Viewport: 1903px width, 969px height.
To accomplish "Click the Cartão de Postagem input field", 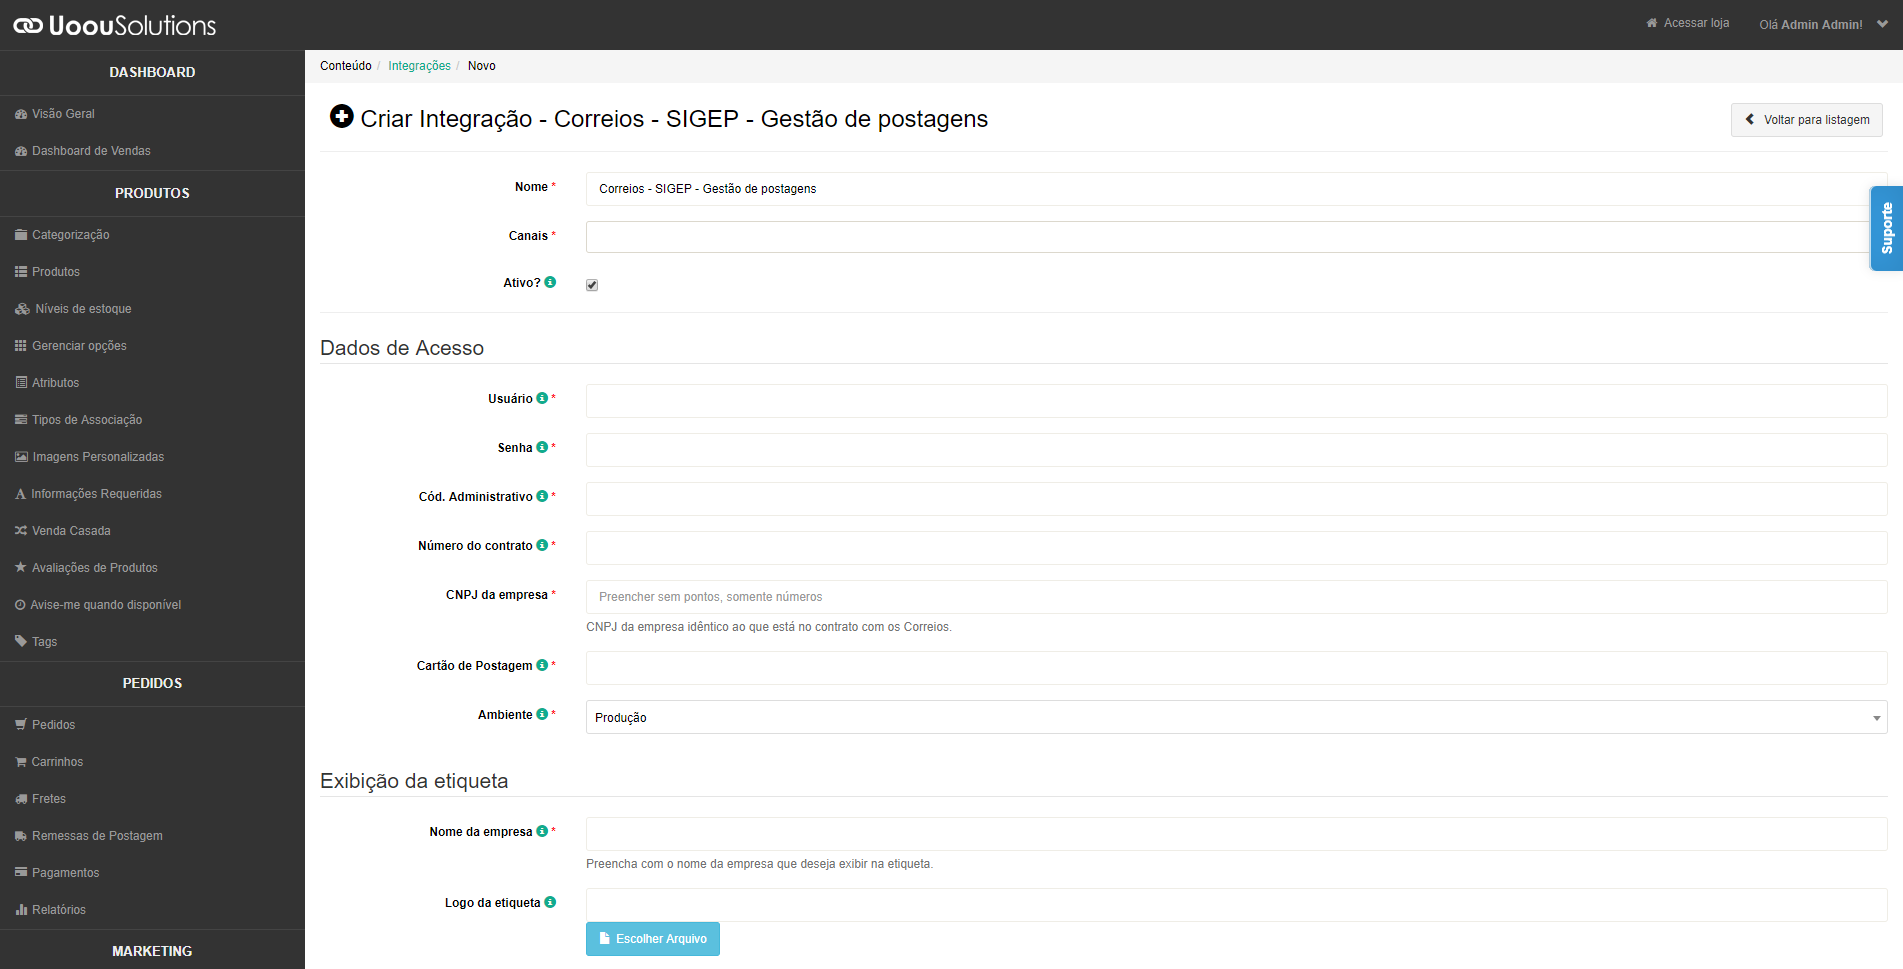I will (1236, 668).
